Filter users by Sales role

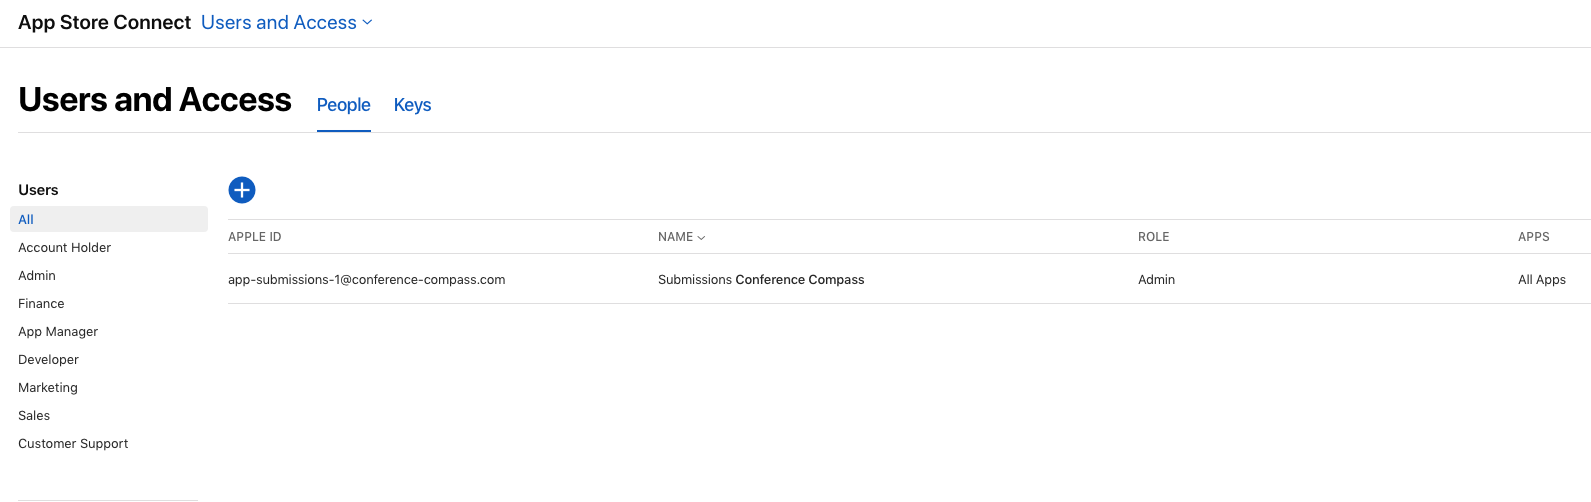tap(34, 416)
